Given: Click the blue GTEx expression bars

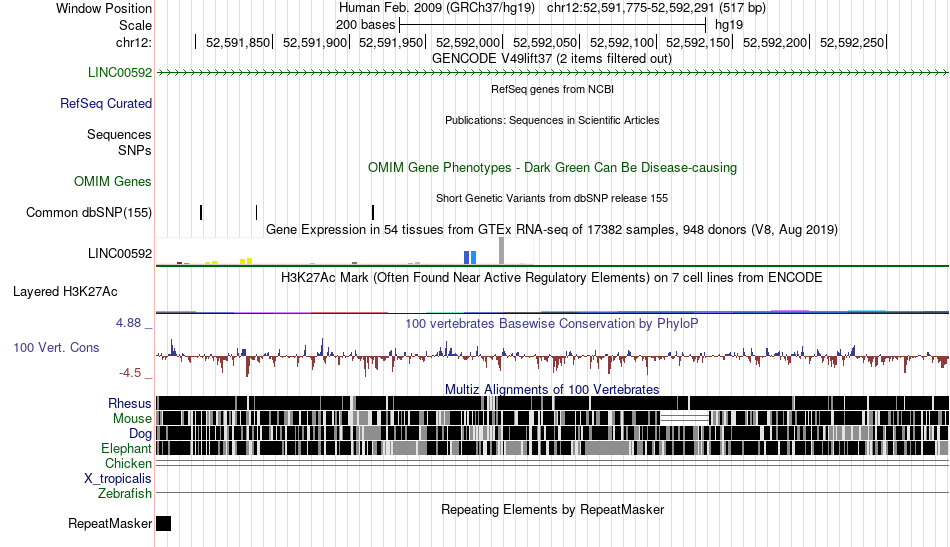Looking at the screenshot, I should [x=470, y=257].
